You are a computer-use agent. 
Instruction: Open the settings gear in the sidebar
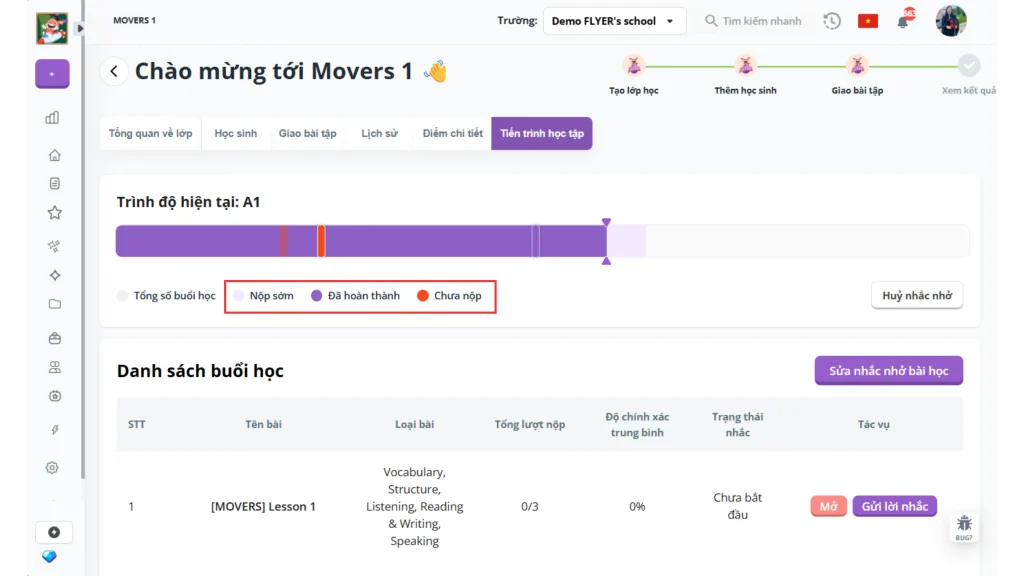tap(52, 467)
